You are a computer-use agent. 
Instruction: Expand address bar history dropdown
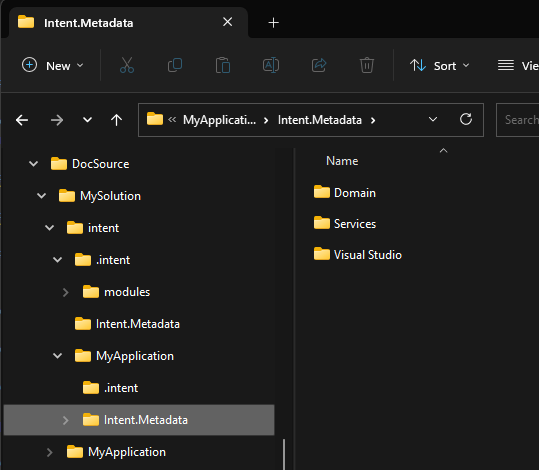coord(433,119)
